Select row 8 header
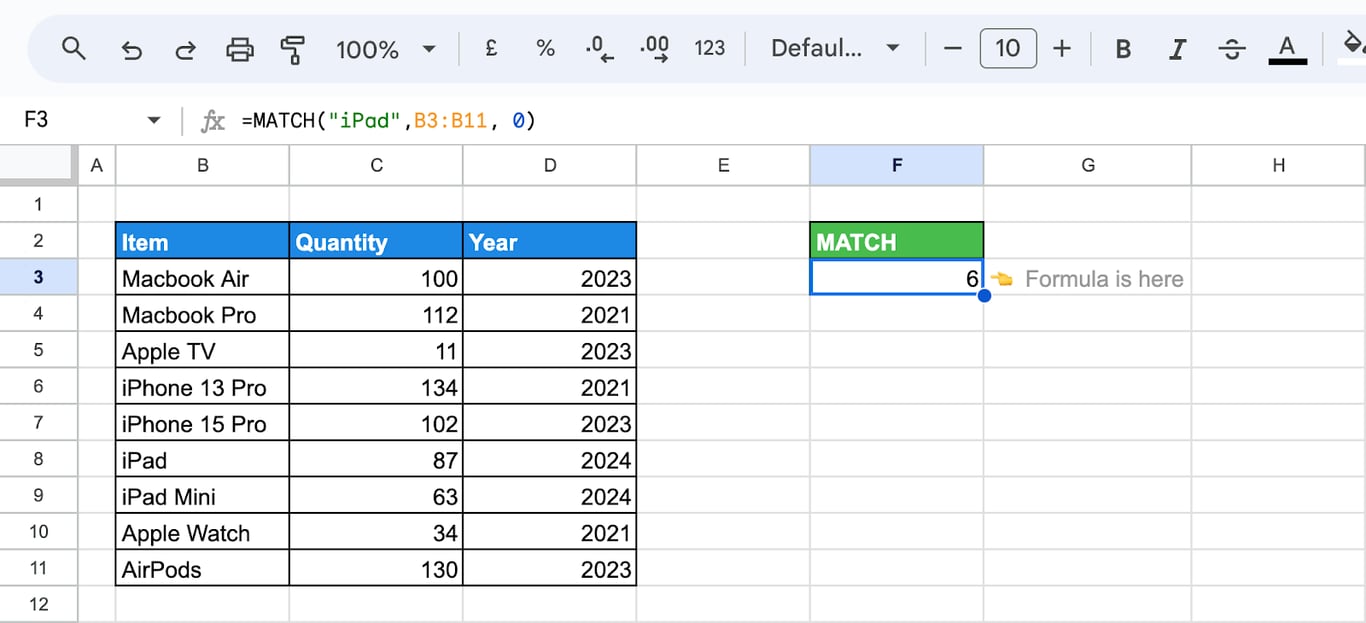 coord(38,459)
